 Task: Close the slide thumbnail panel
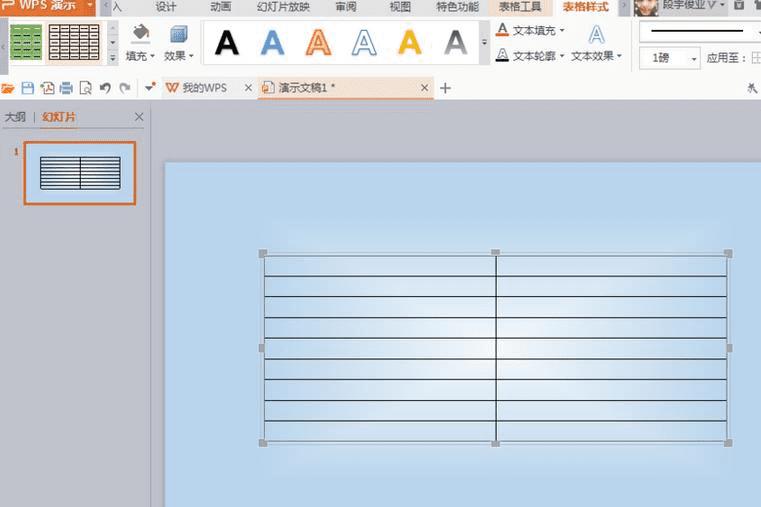pyautogui.click(x=139, y=117)
